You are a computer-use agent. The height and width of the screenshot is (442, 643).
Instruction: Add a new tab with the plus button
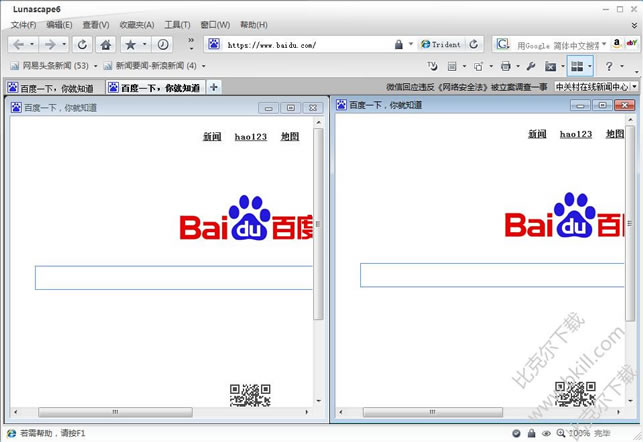[x=214, y=87]
